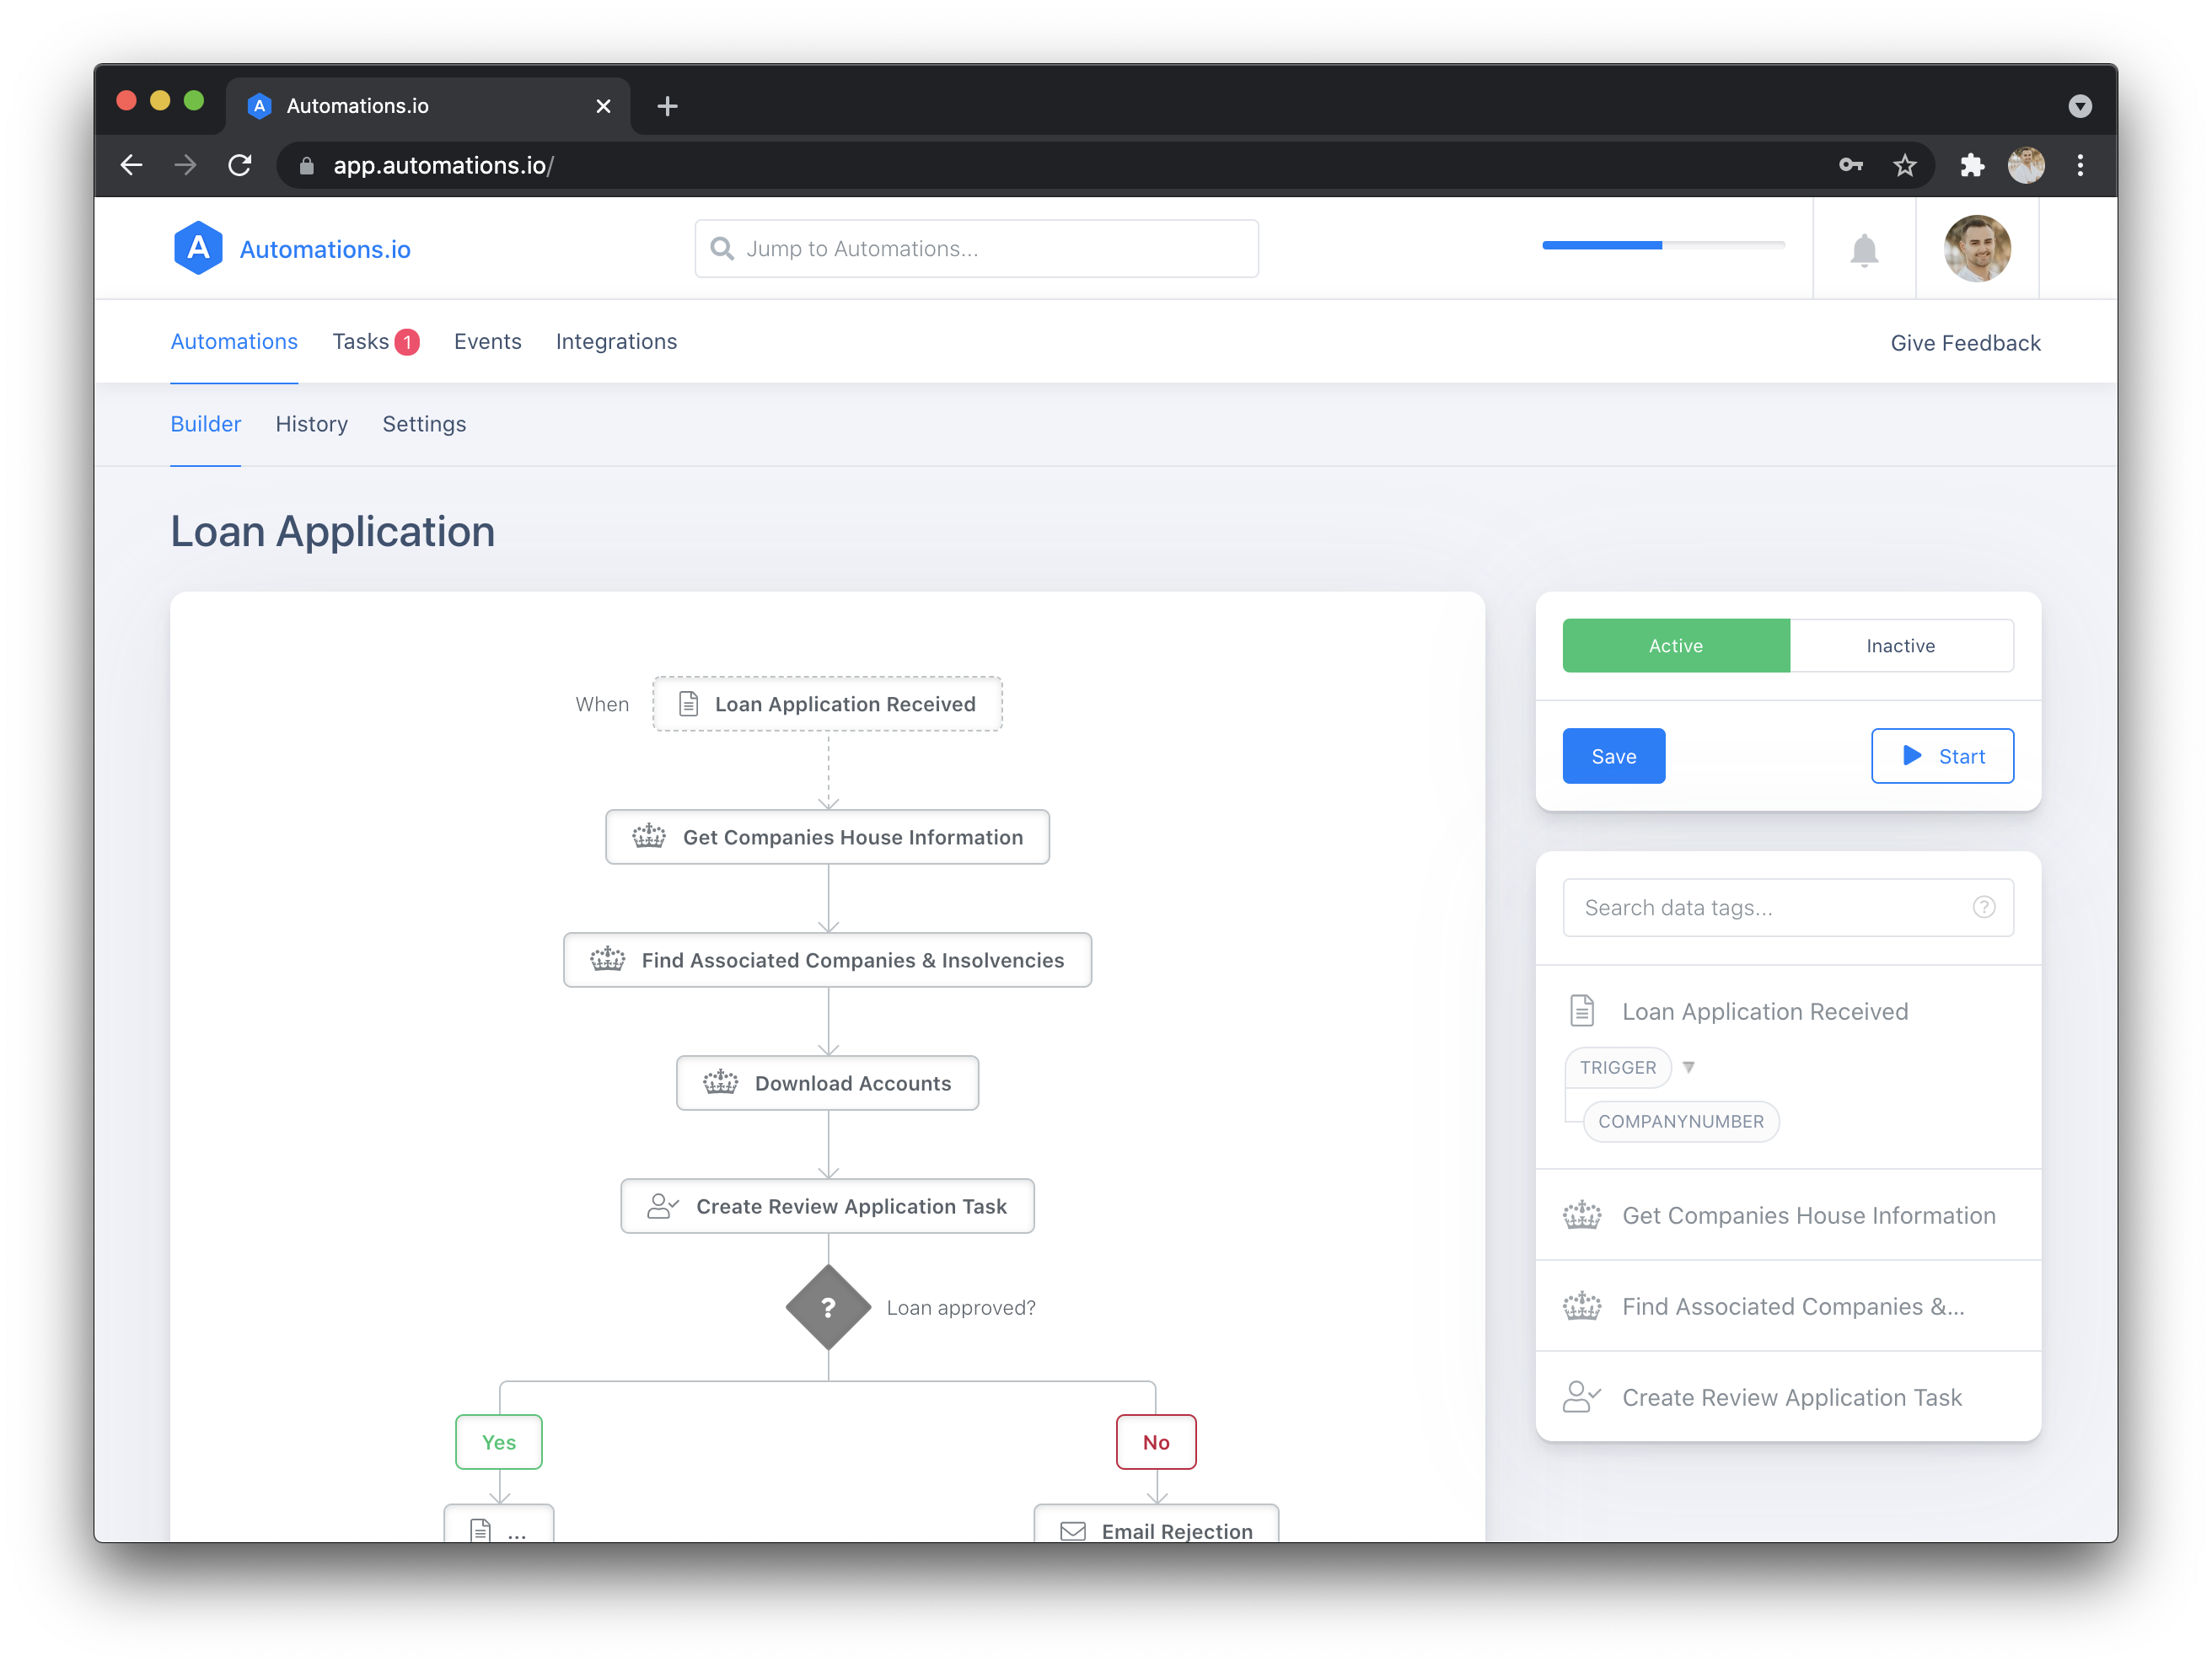Image resolution: width=2212 pixels, height=1667 pixels.
Task: Start the automation with the Start button
Action: pos(1941,755)
